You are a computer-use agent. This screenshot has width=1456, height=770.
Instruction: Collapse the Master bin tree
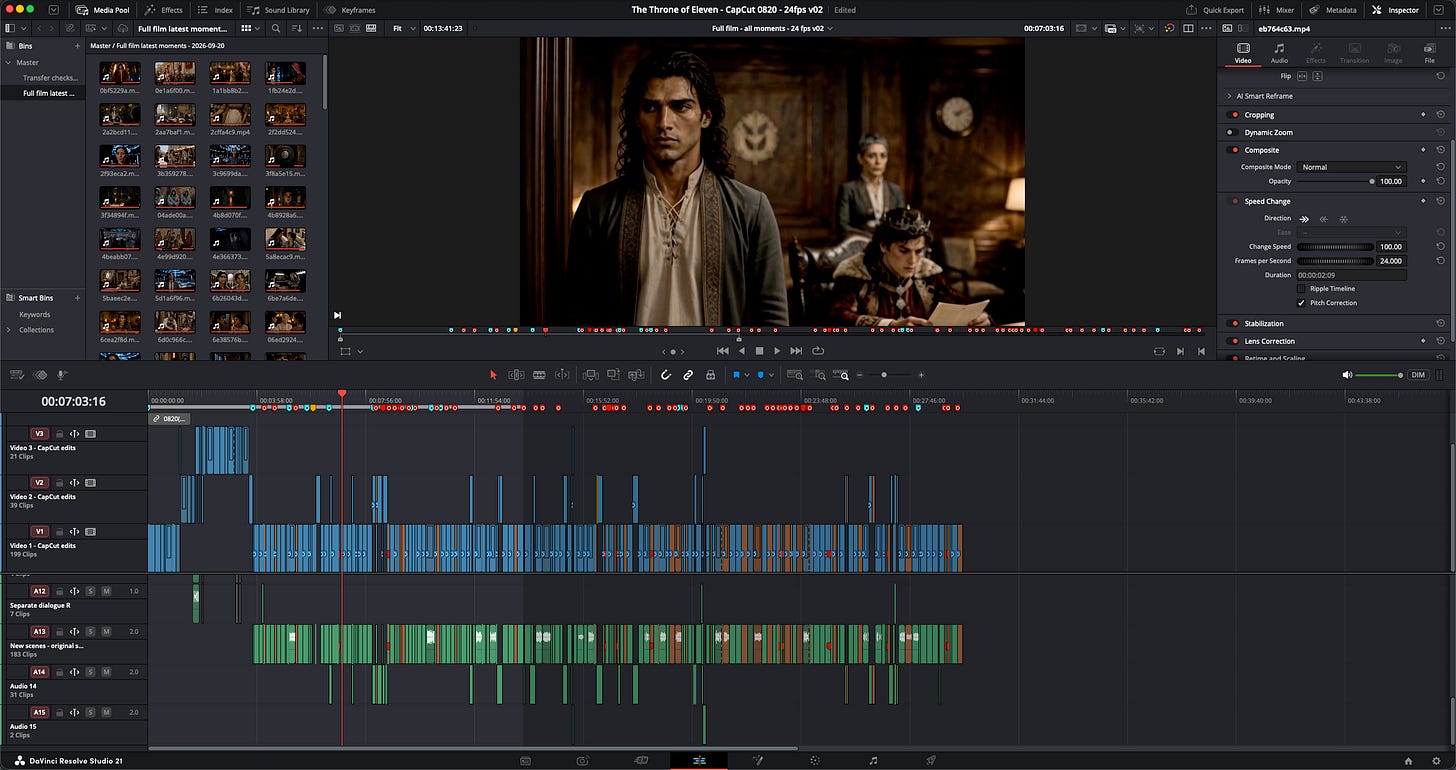pos(9,62)
